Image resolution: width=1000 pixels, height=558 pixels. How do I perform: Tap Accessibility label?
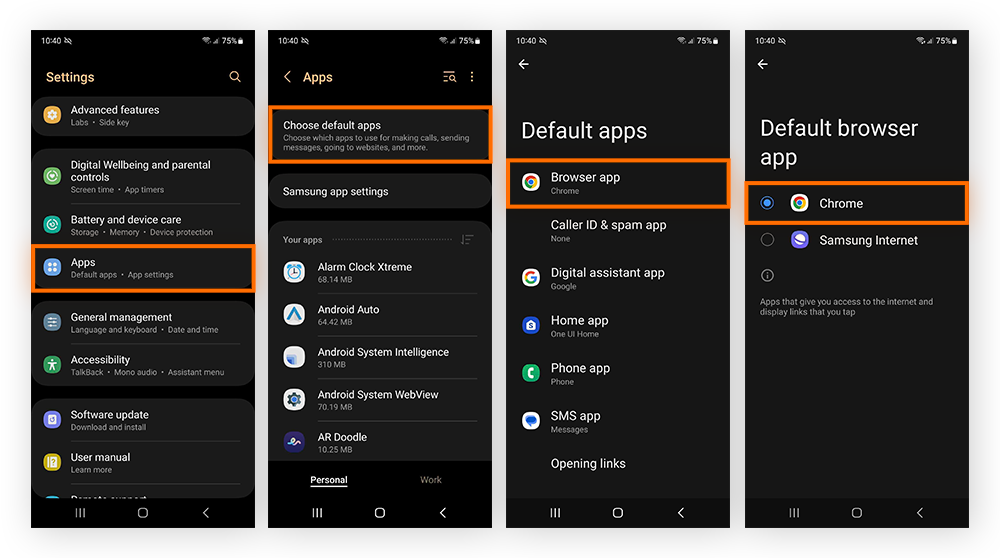coord(100,360)
